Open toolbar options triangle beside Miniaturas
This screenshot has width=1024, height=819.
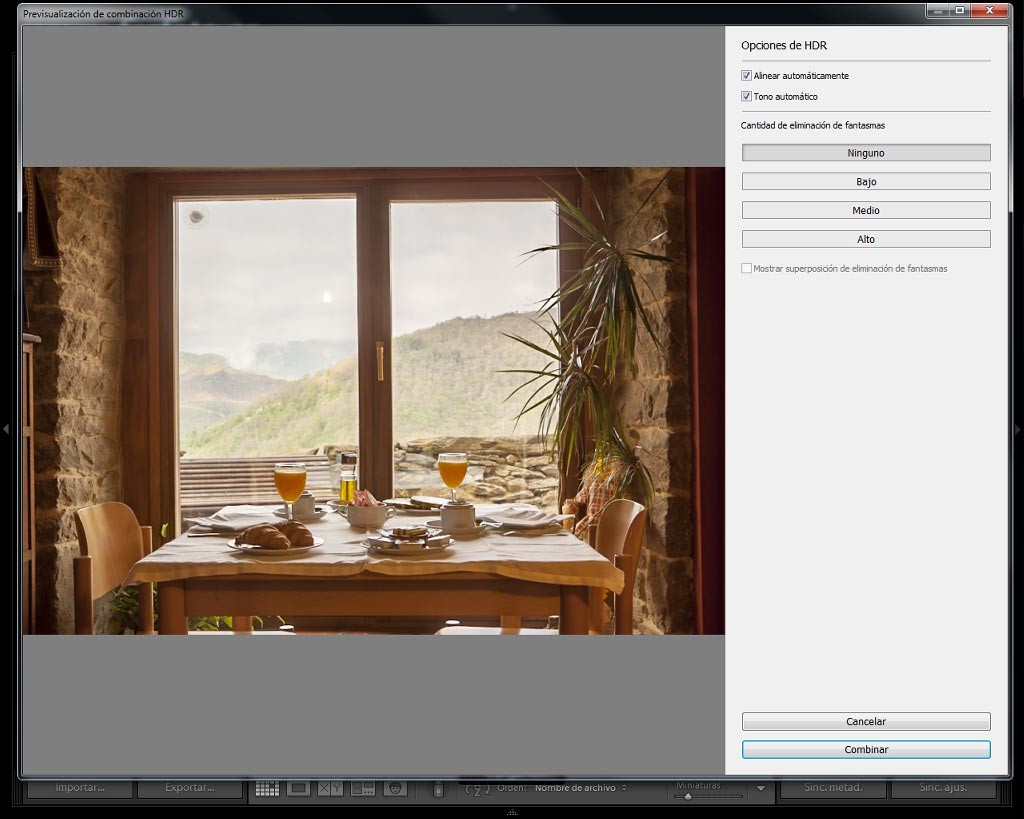(x=761, y=788)
